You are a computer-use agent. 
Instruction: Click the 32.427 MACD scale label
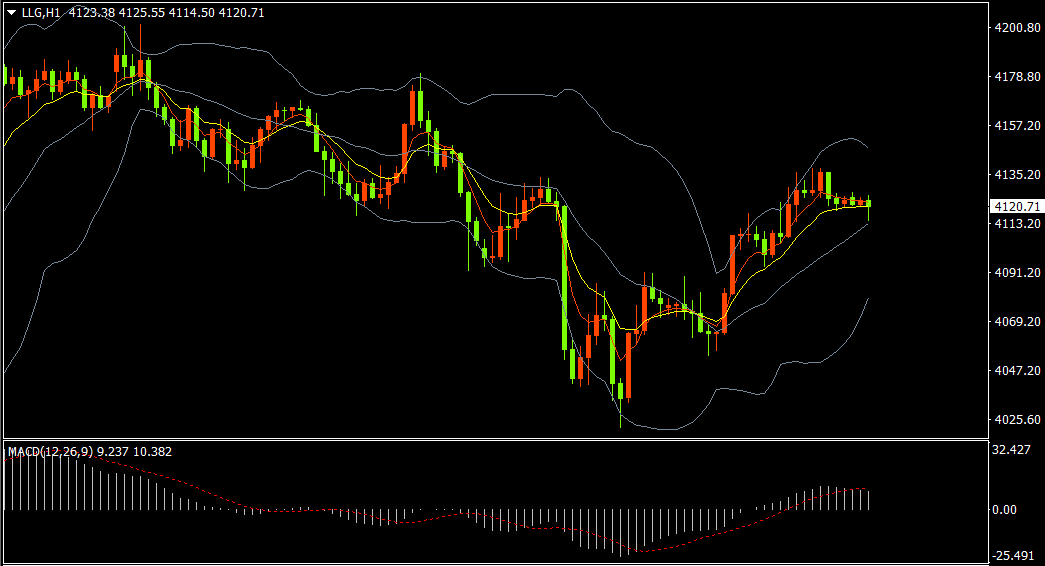coord(1011,450)
